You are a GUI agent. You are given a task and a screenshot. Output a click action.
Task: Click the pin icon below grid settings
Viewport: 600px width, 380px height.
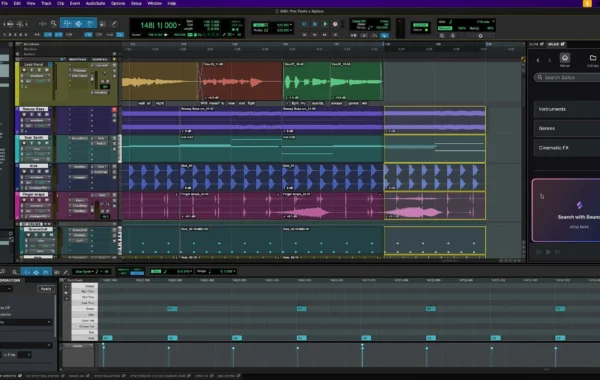[481, 36]
